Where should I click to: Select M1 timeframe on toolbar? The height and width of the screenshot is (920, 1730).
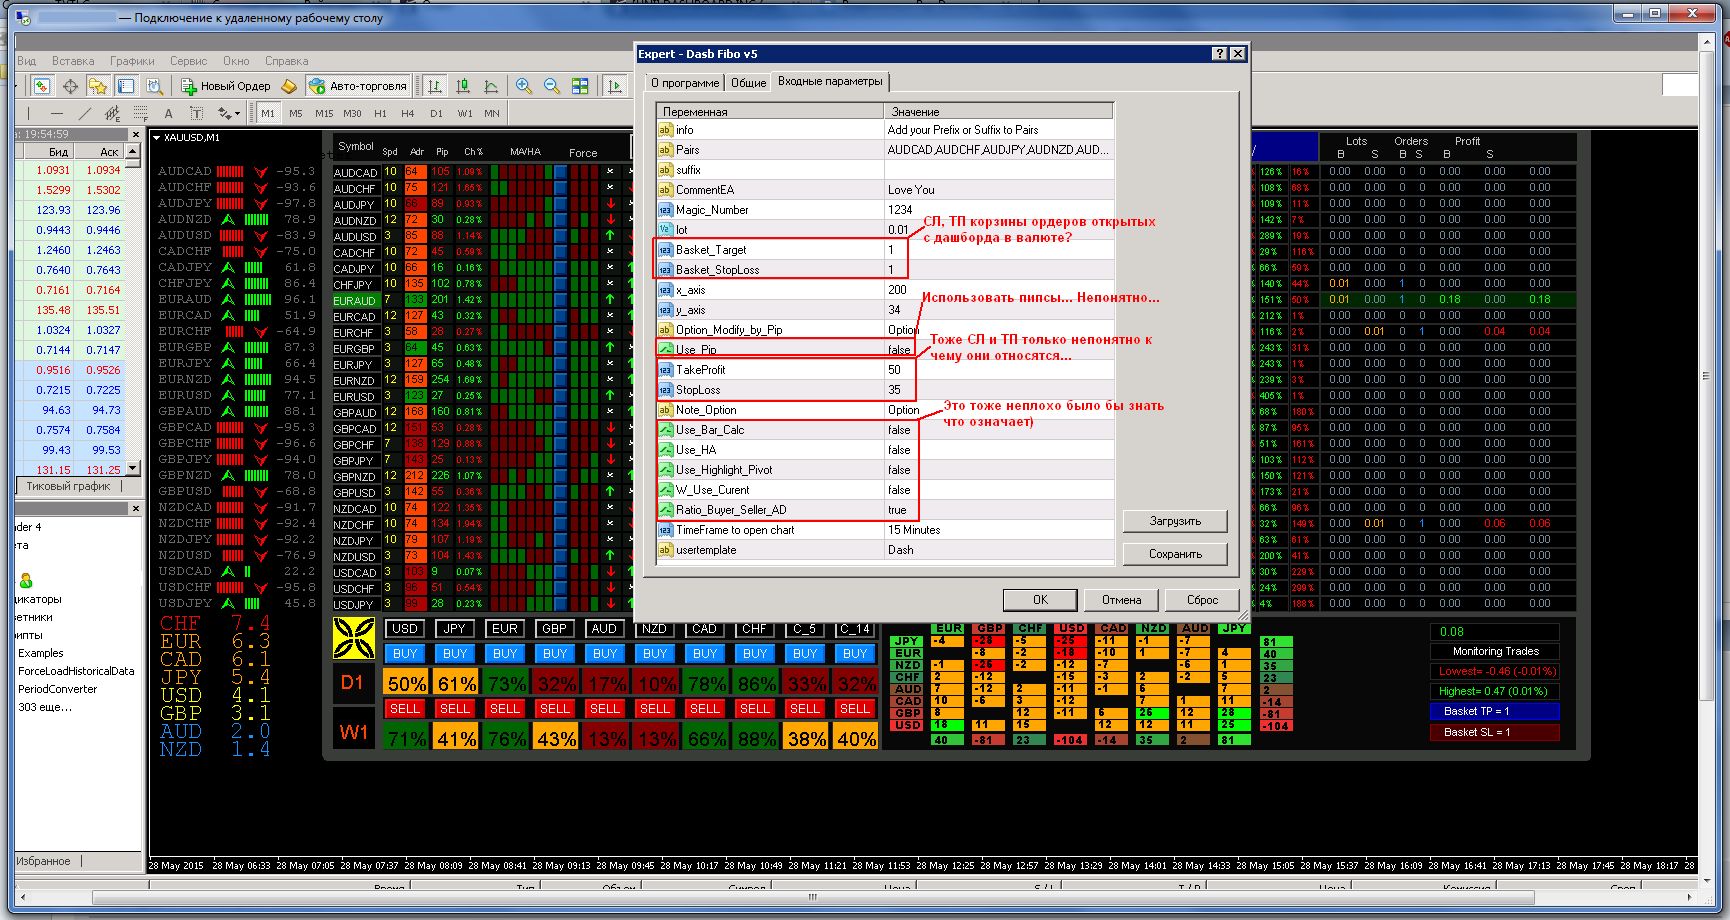pos(268,114)
